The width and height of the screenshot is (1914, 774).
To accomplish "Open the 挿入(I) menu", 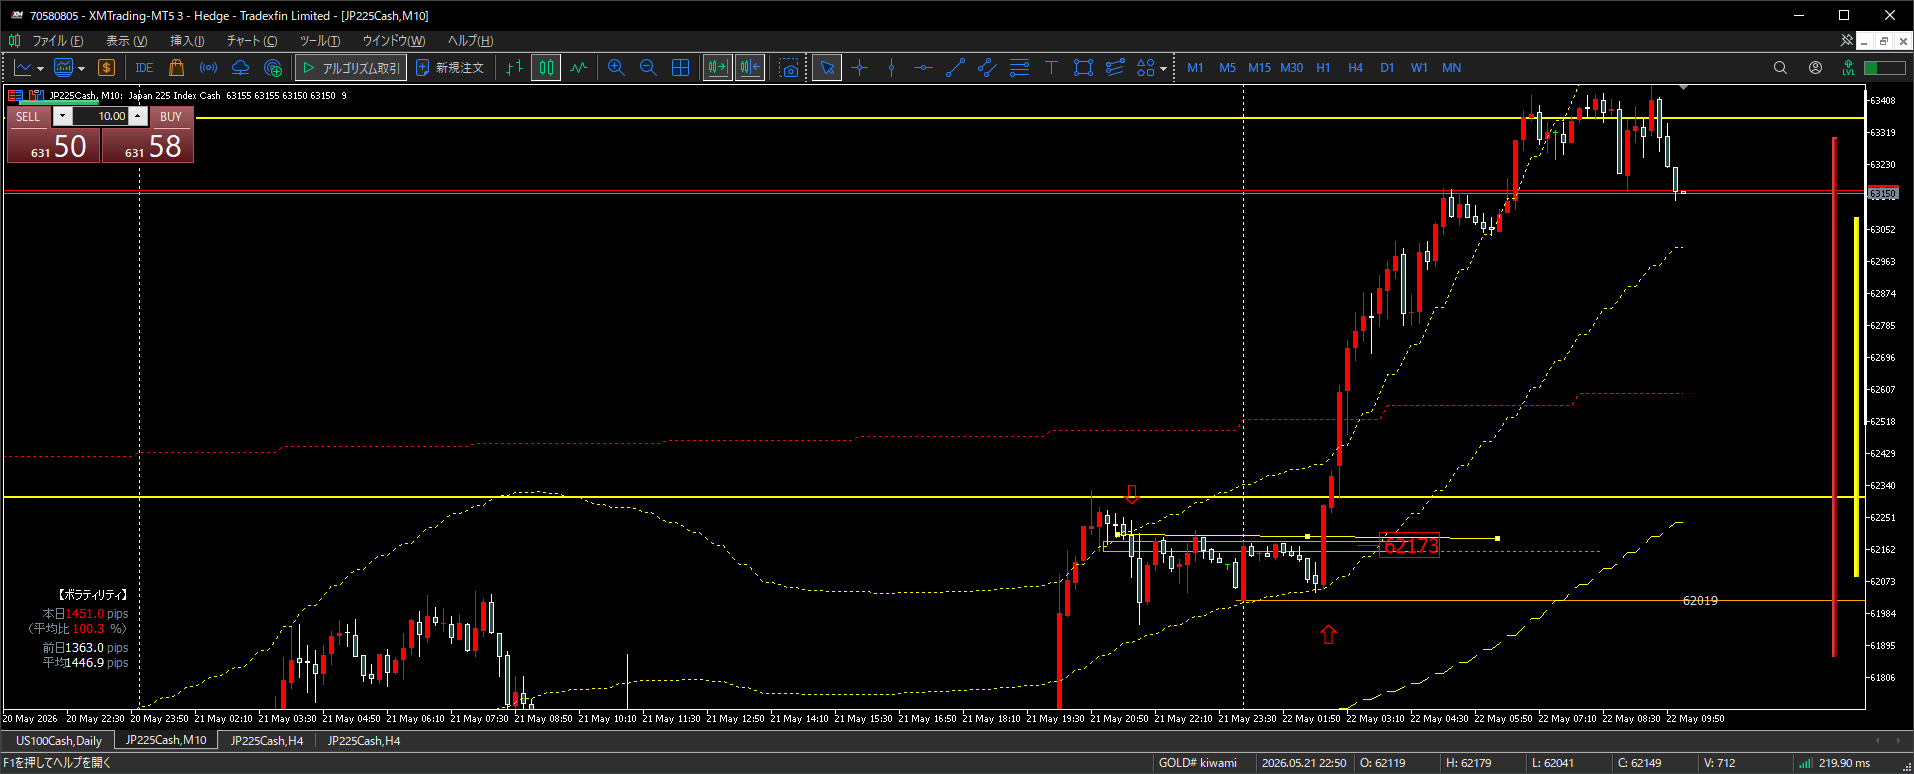I will pyautogui.click(x=187, y=41).
